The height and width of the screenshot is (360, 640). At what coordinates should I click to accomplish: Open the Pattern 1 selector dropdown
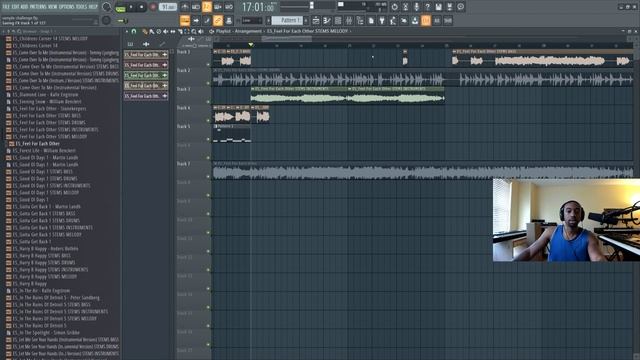point(287,20)
